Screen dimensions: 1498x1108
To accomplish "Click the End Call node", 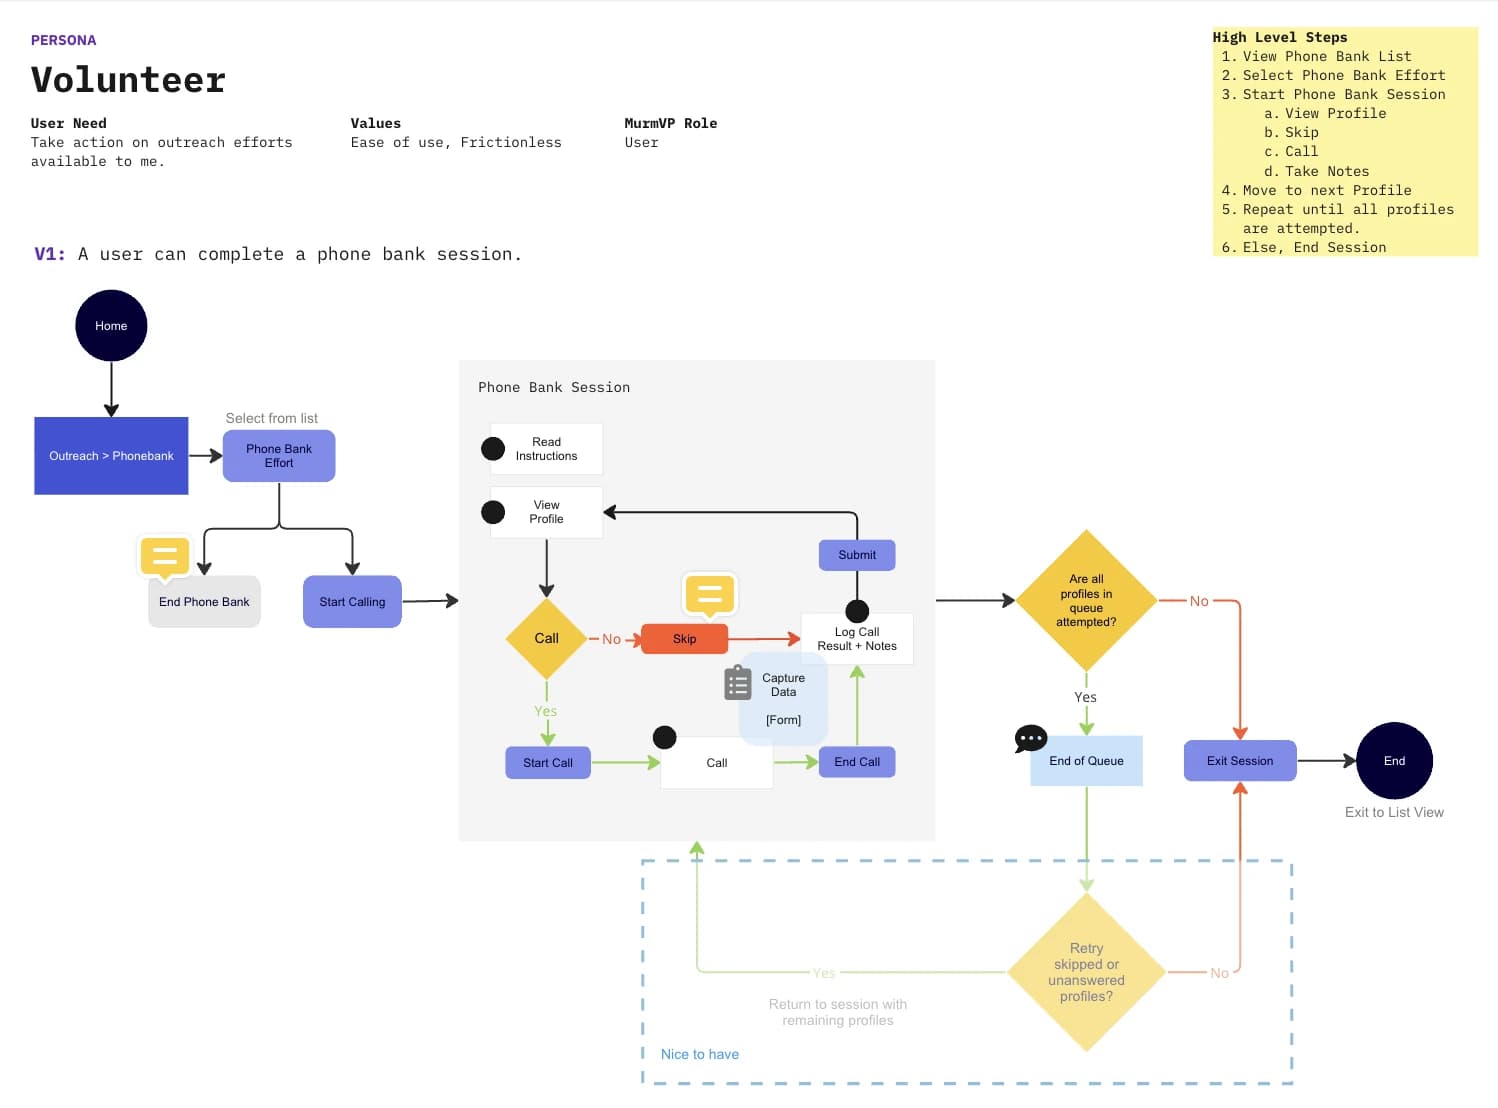I will [857, 762].
